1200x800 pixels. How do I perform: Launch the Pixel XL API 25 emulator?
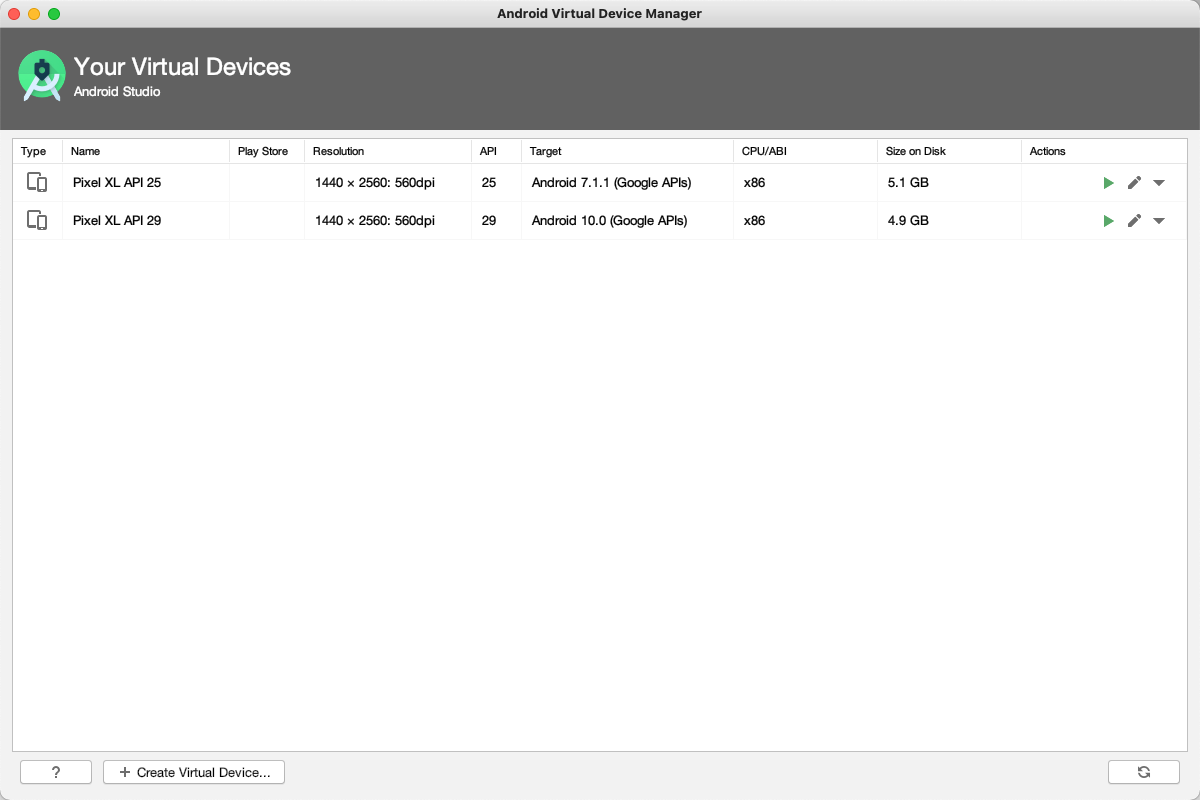1108,183
